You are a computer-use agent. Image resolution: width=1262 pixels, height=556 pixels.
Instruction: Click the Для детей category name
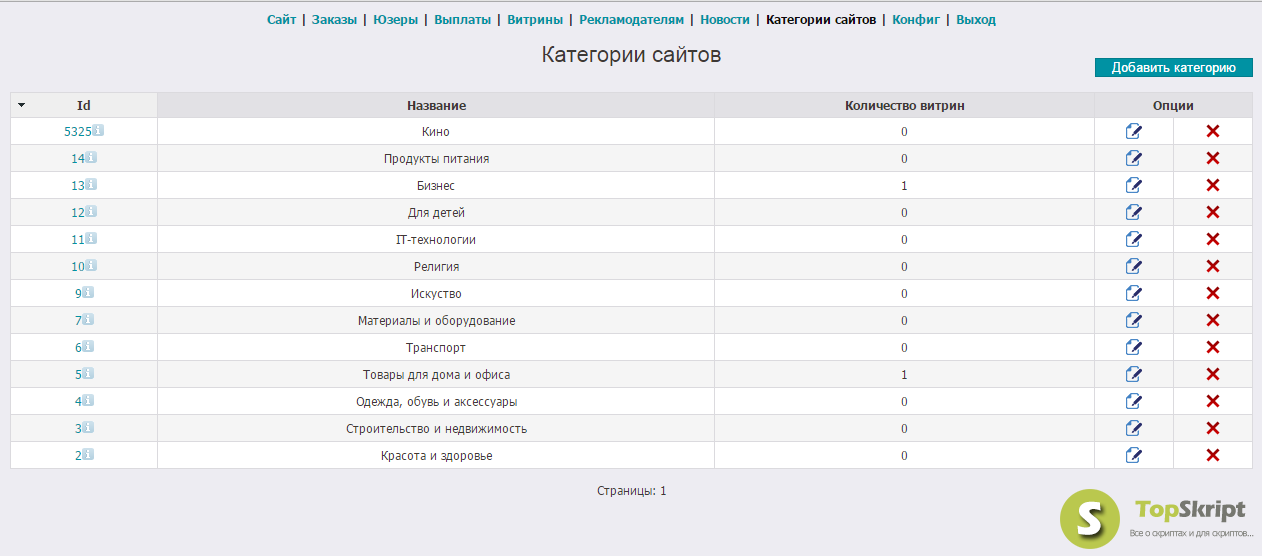[x=436, y=213]
